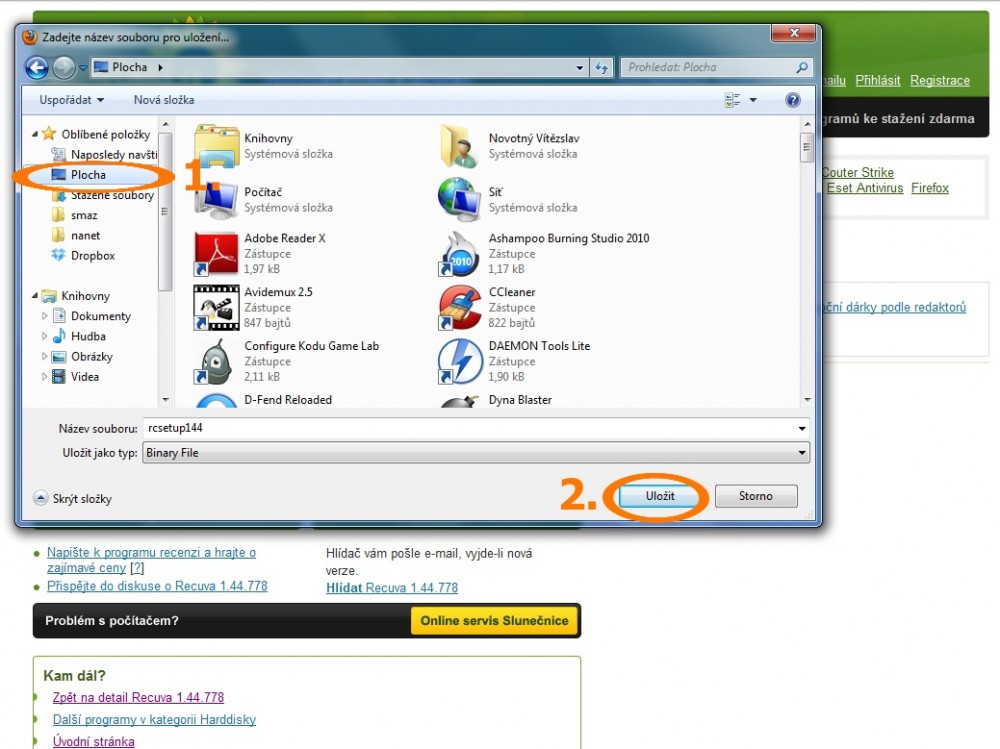Cancel with the Storno button
The width and height of the screenshot is (1000, 749).
coord(755,496)
